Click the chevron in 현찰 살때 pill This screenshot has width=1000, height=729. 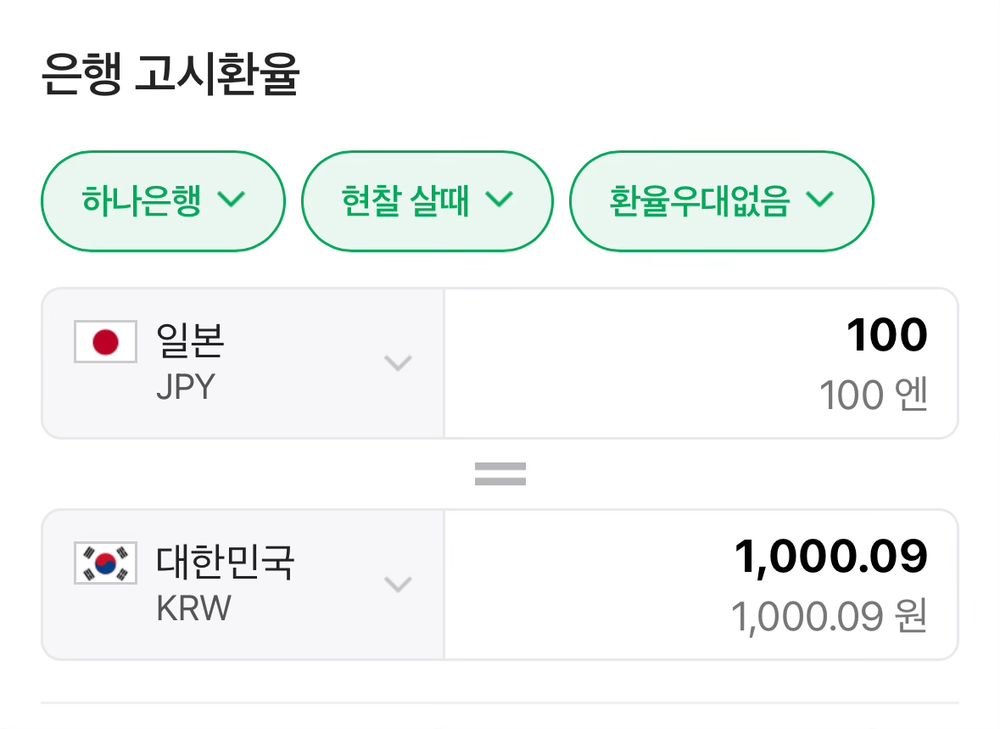pos(499,200)
